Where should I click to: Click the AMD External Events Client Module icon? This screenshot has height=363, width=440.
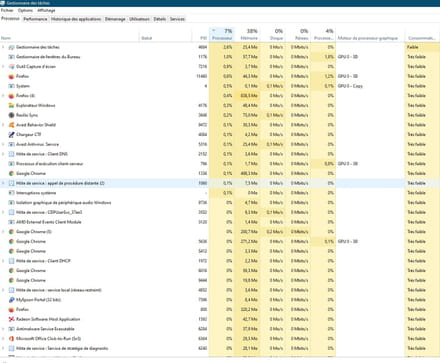coord(11,222)
